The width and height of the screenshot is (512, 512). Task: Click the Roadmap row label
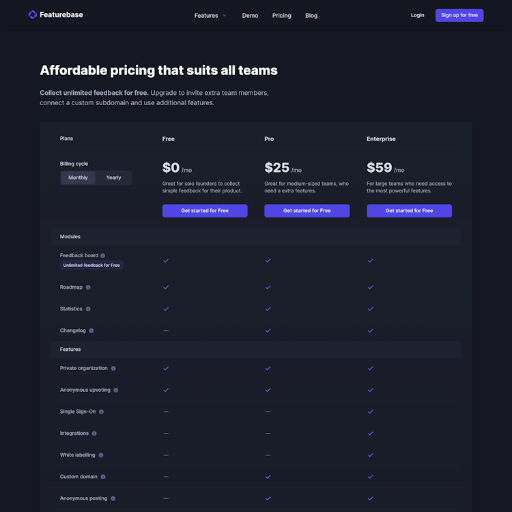(x=71, y=287)
